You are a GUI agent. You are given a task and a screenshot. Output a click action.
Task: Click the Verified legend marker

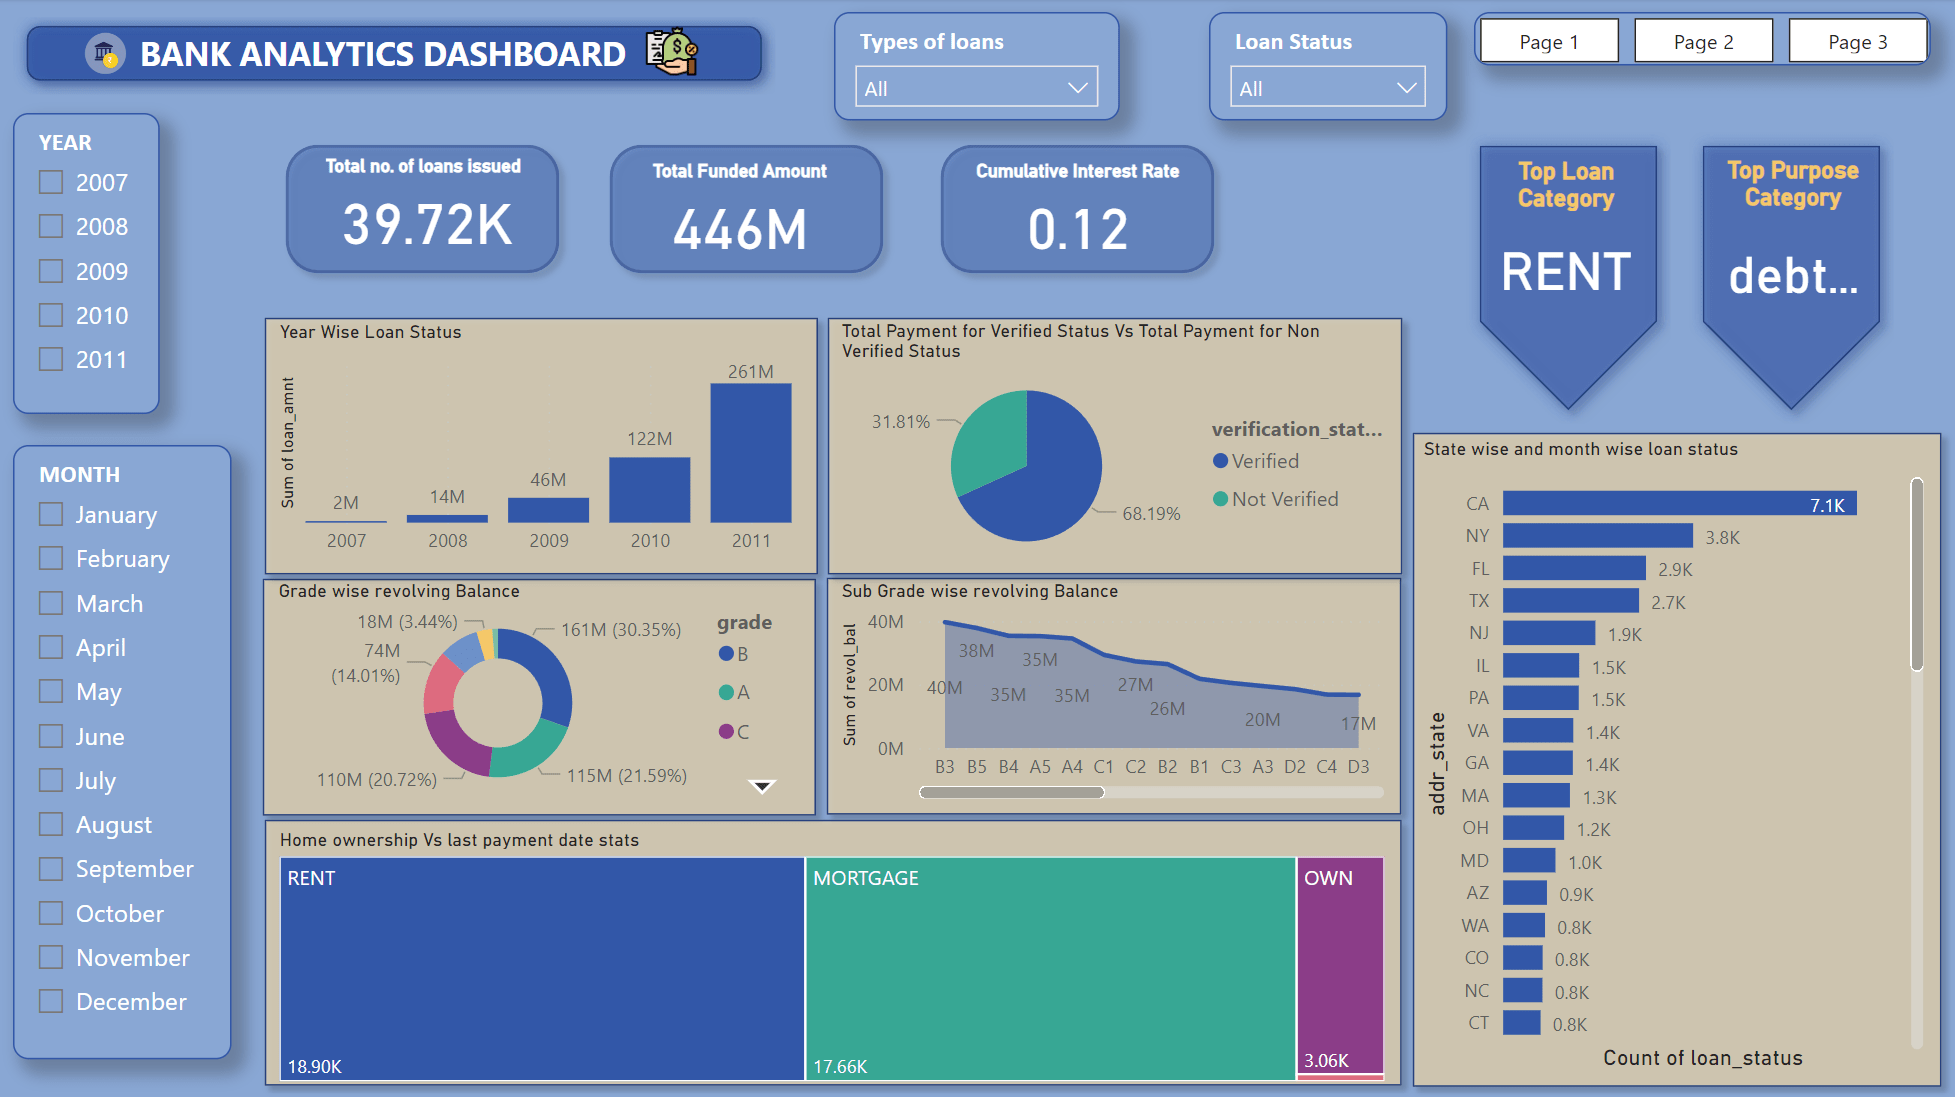tap(1220, 461)
